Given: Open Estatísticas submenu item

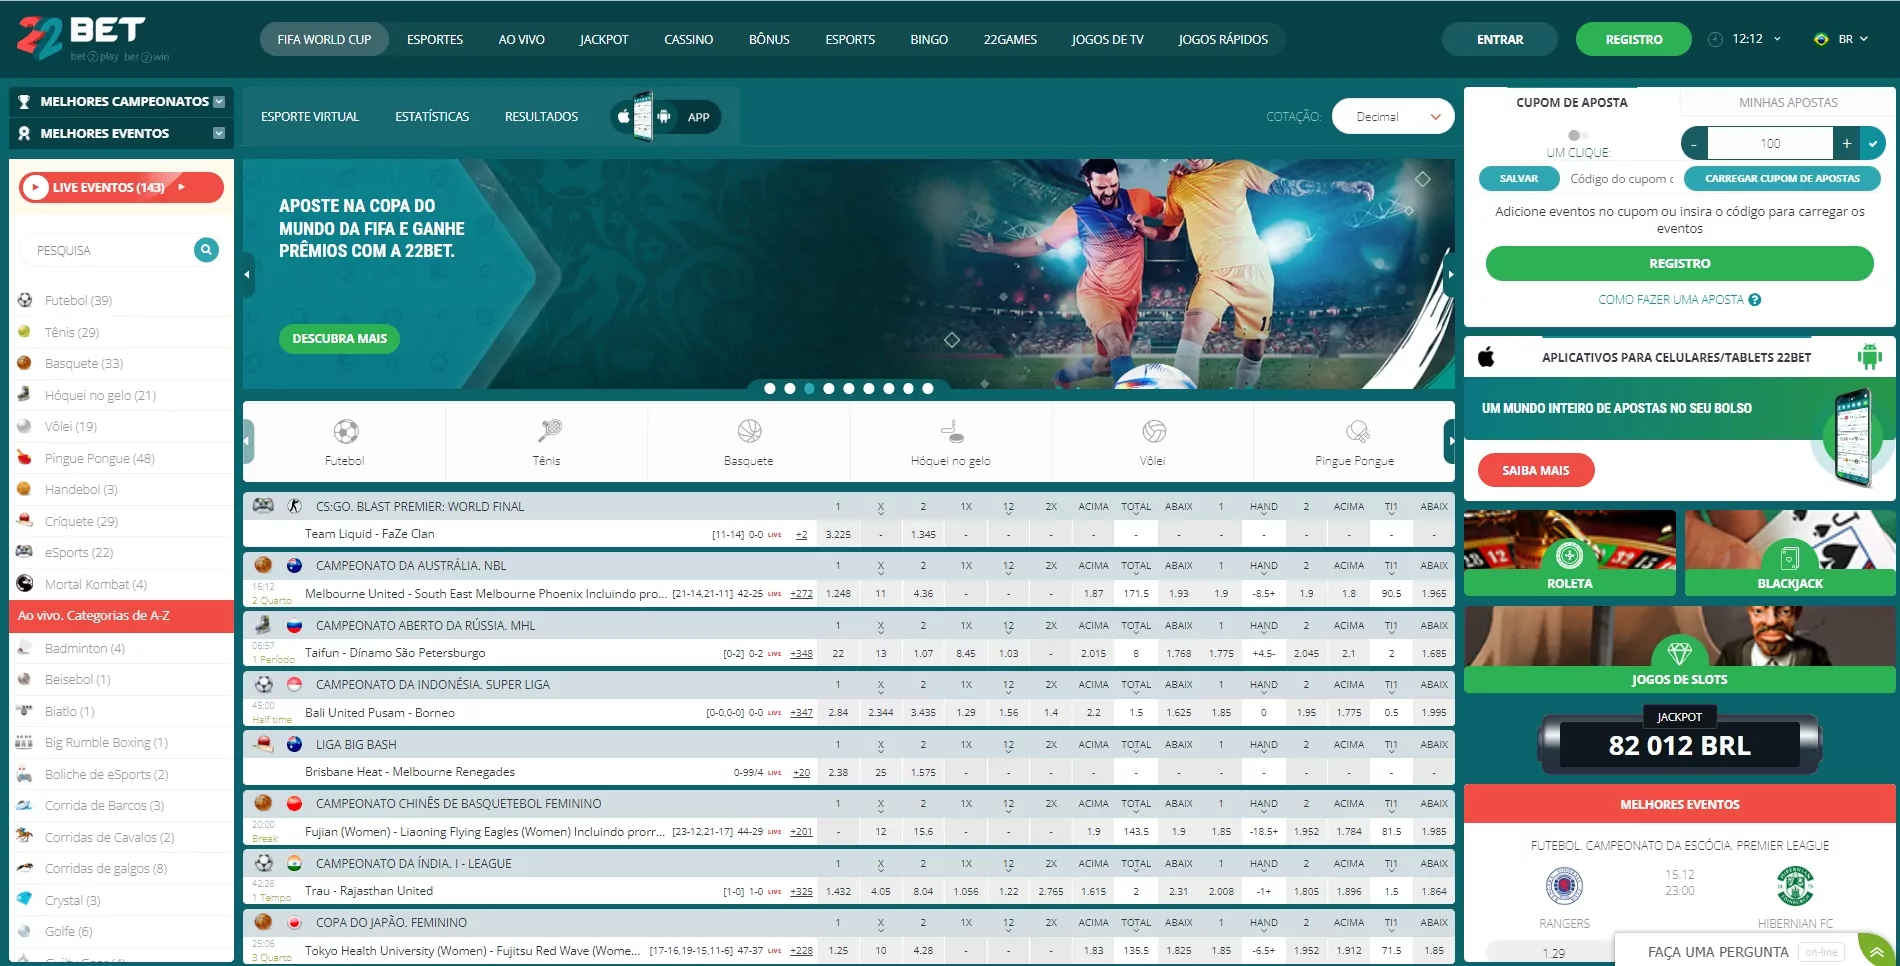Looking at the screenshot, I should [x=432, y=117].
